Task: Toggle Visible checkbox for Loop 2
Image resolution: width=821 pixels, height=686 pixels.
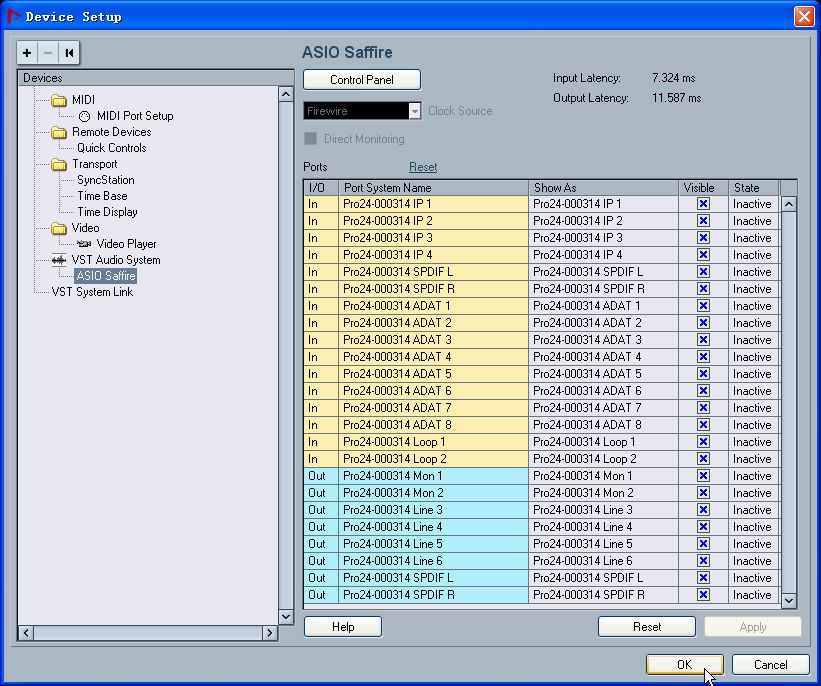Action: click(703, 459)
